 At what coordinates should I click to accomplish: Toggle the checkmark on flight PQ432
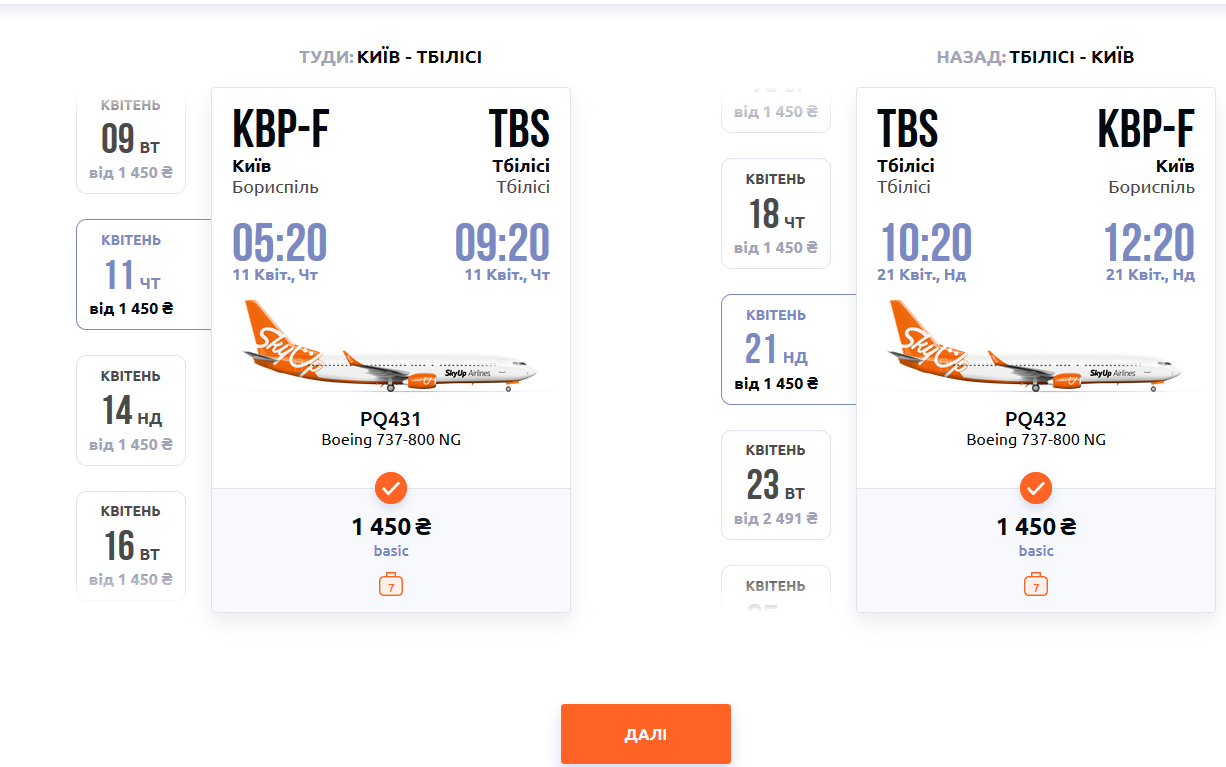[1036, 489]
